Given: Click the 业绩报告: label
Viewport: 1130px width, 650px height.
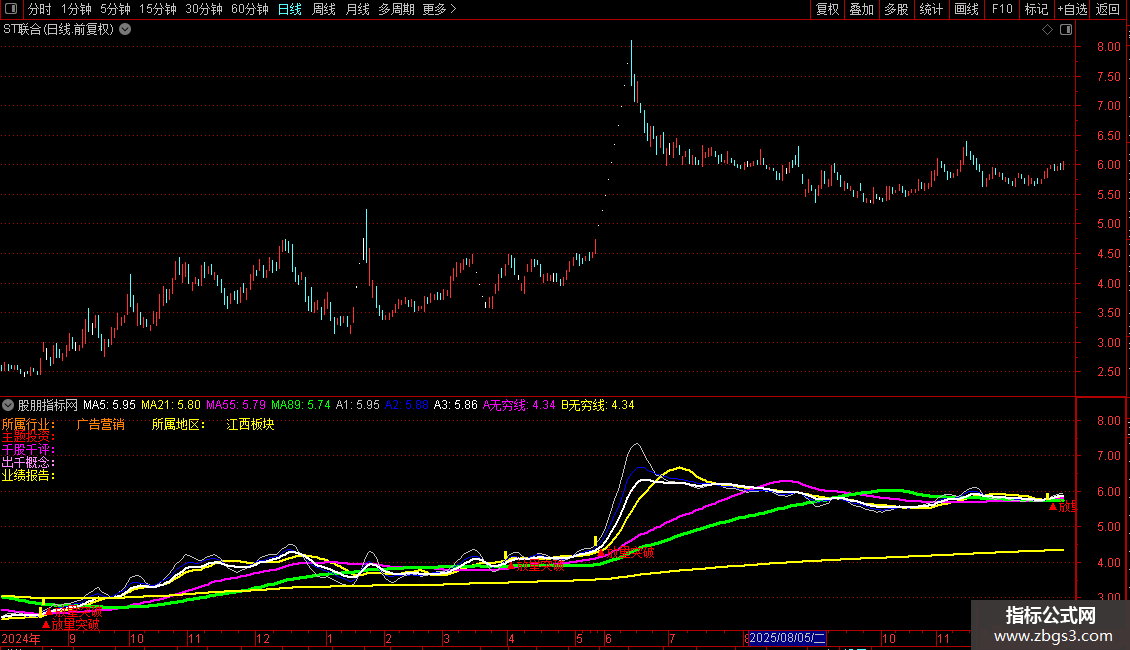Looking at the screenshot, I should (x=28, y=476).
